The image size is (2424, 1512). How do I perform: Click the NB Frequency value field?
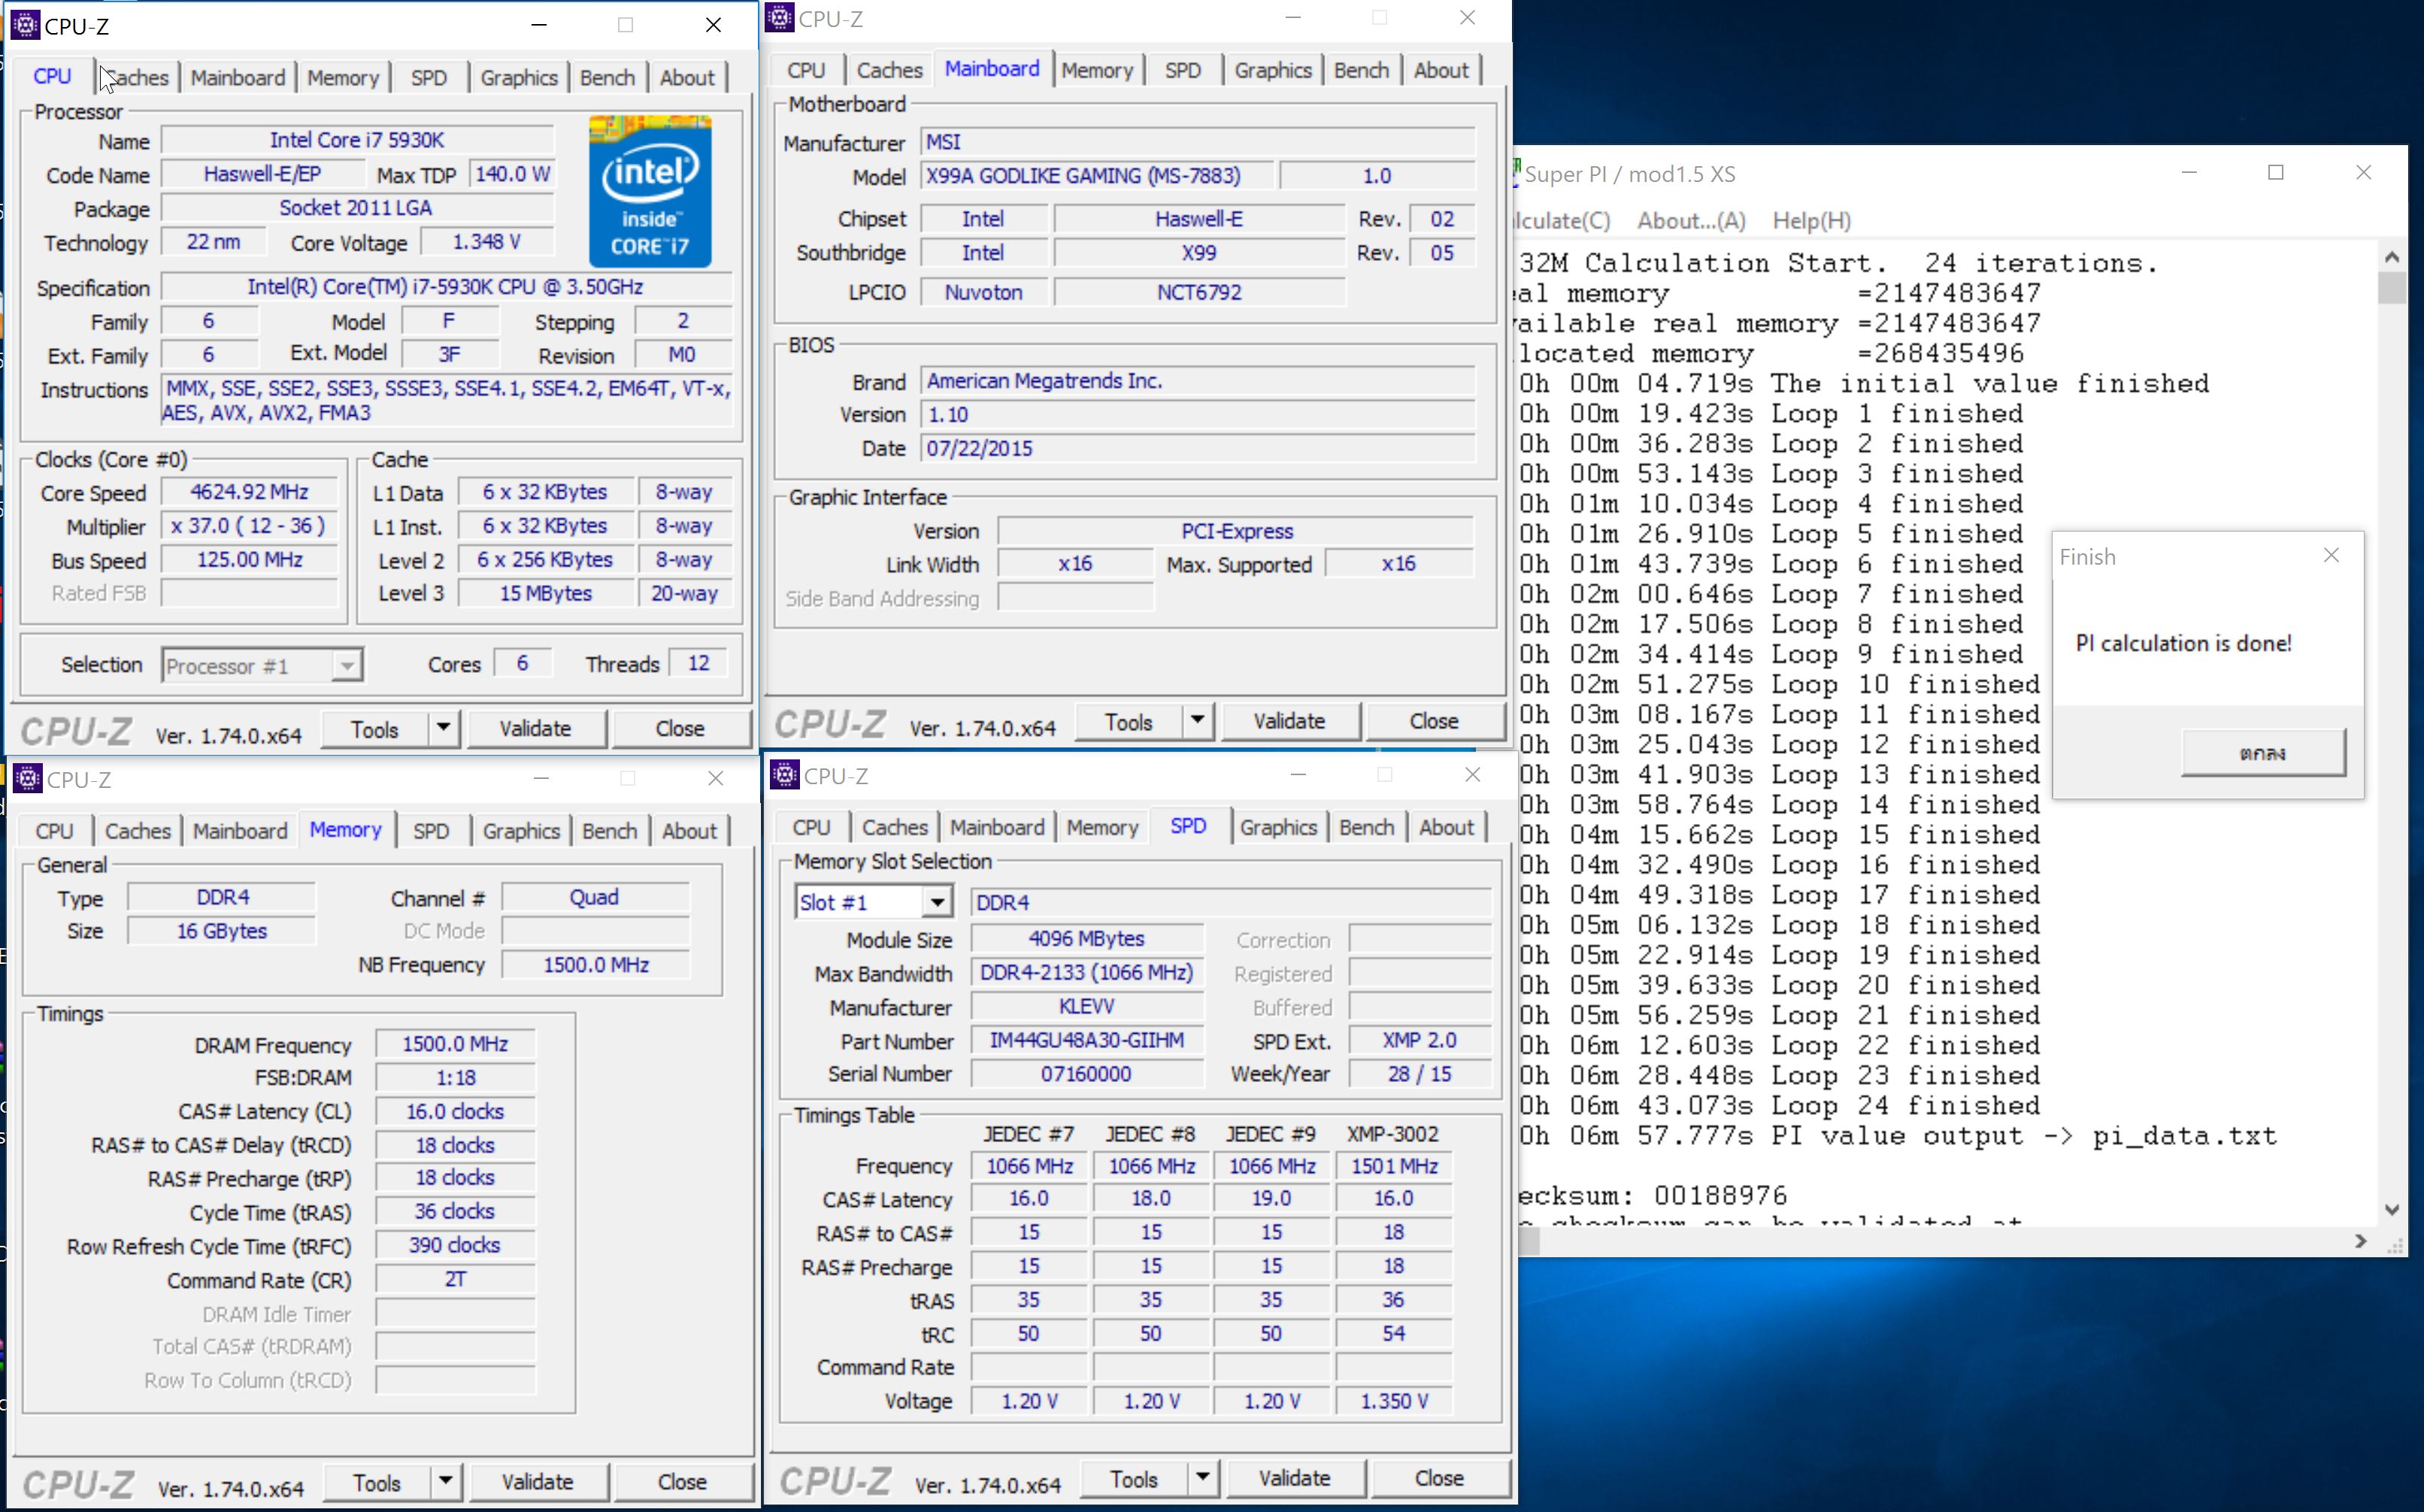click(596, 965)
